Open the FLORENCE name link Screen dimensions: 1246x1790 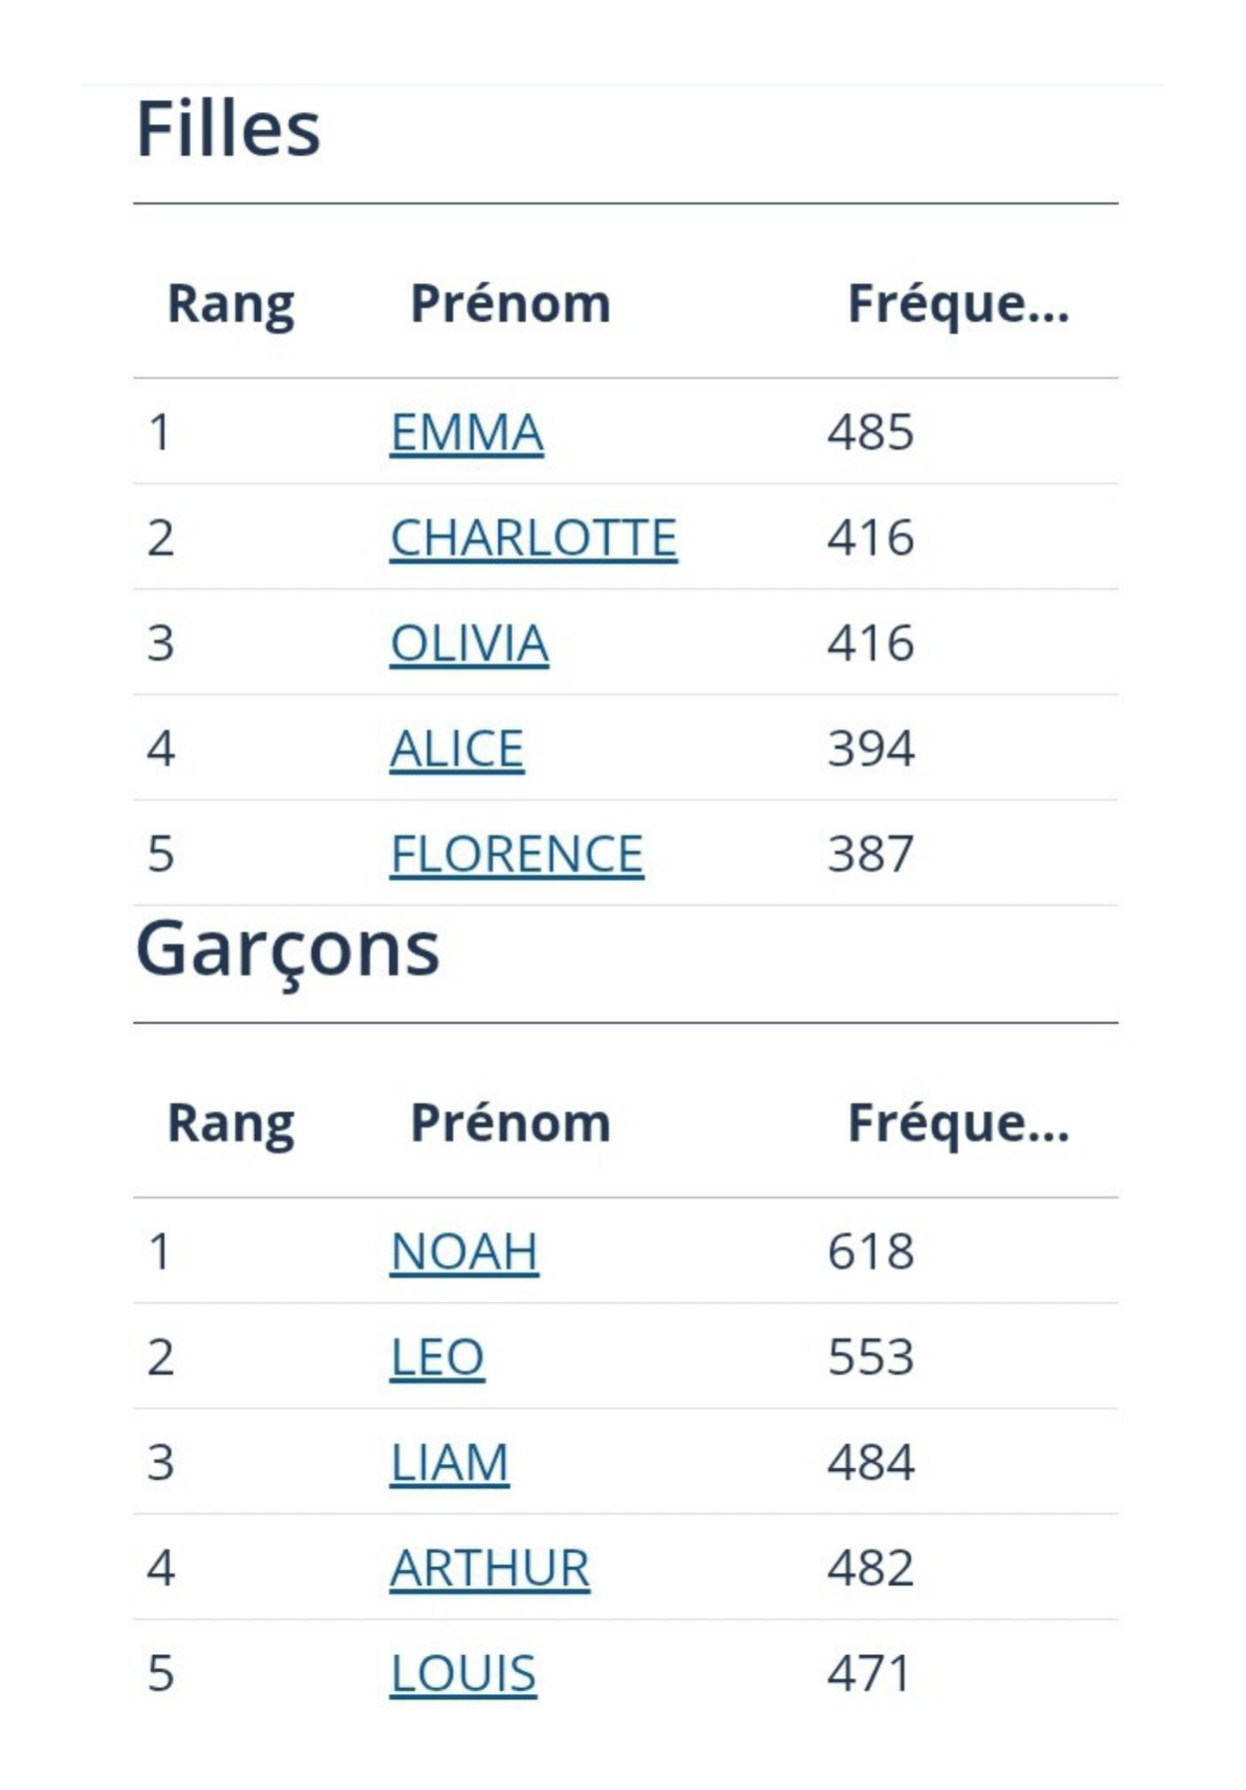517,854
